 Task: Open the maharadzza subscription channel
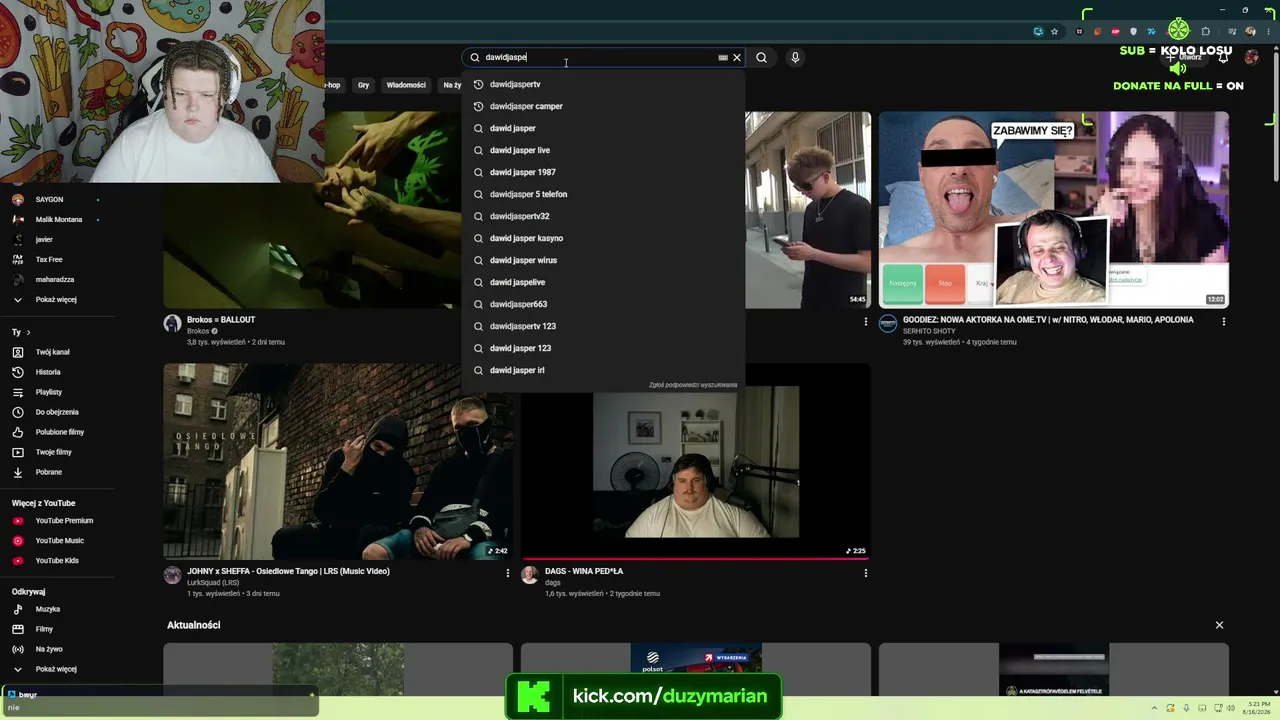pos(57,280)
